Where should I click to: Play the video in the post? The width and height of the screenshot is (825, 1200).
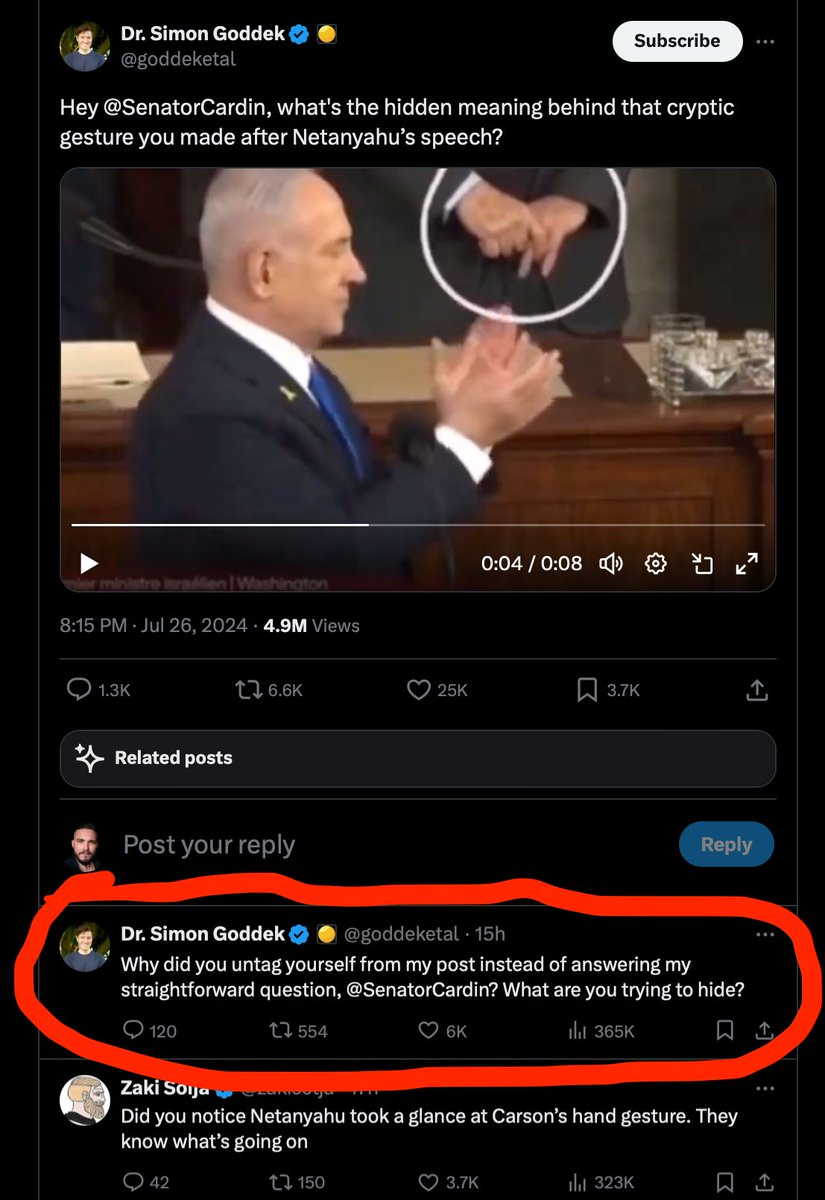coord(89,563)
